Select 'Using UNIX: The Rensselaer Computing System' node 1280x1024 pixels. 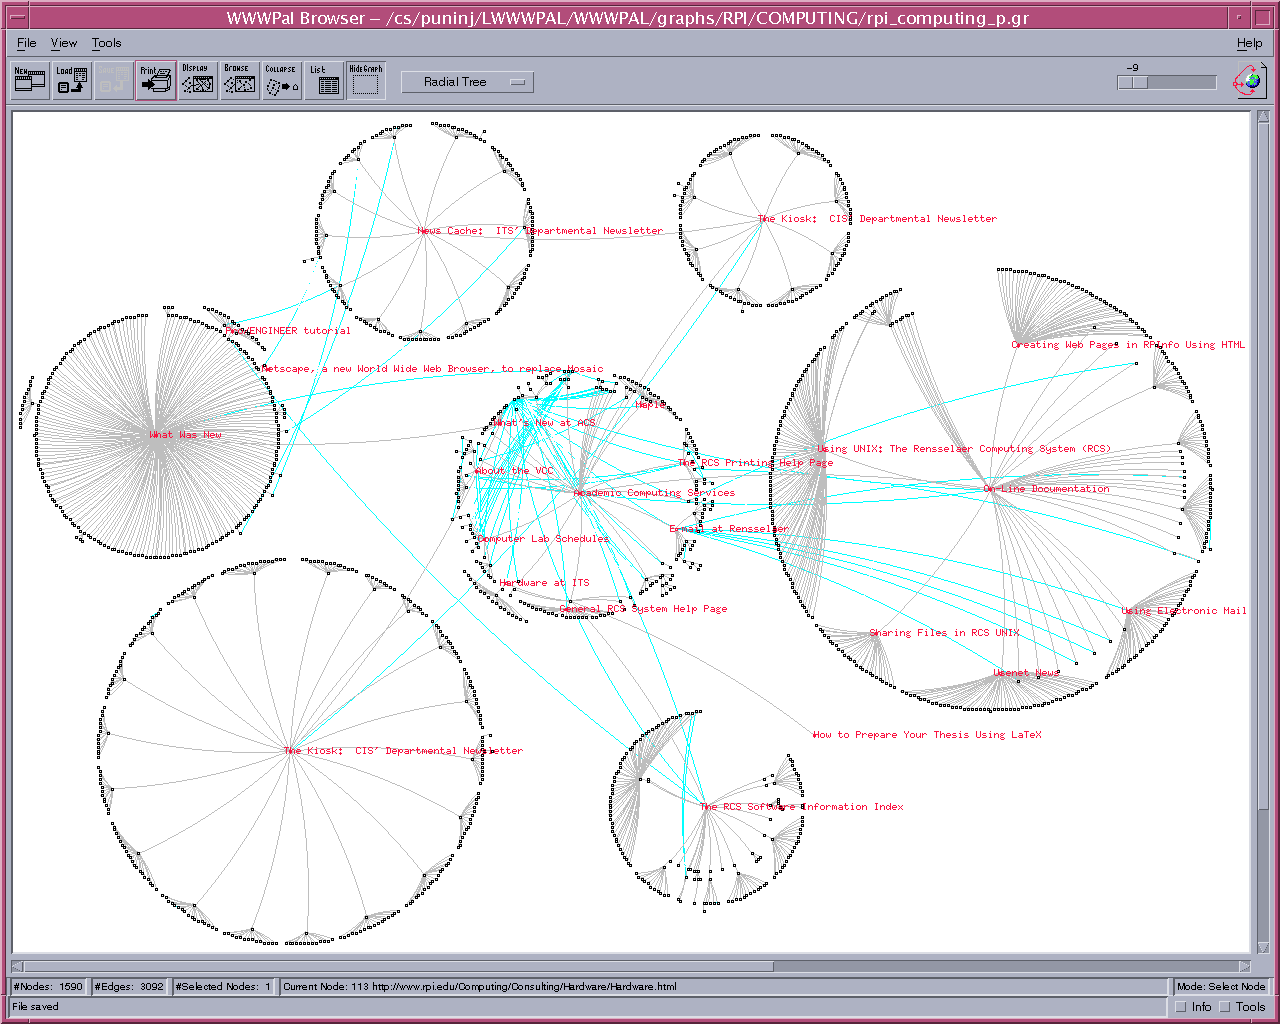pos(964,449)
